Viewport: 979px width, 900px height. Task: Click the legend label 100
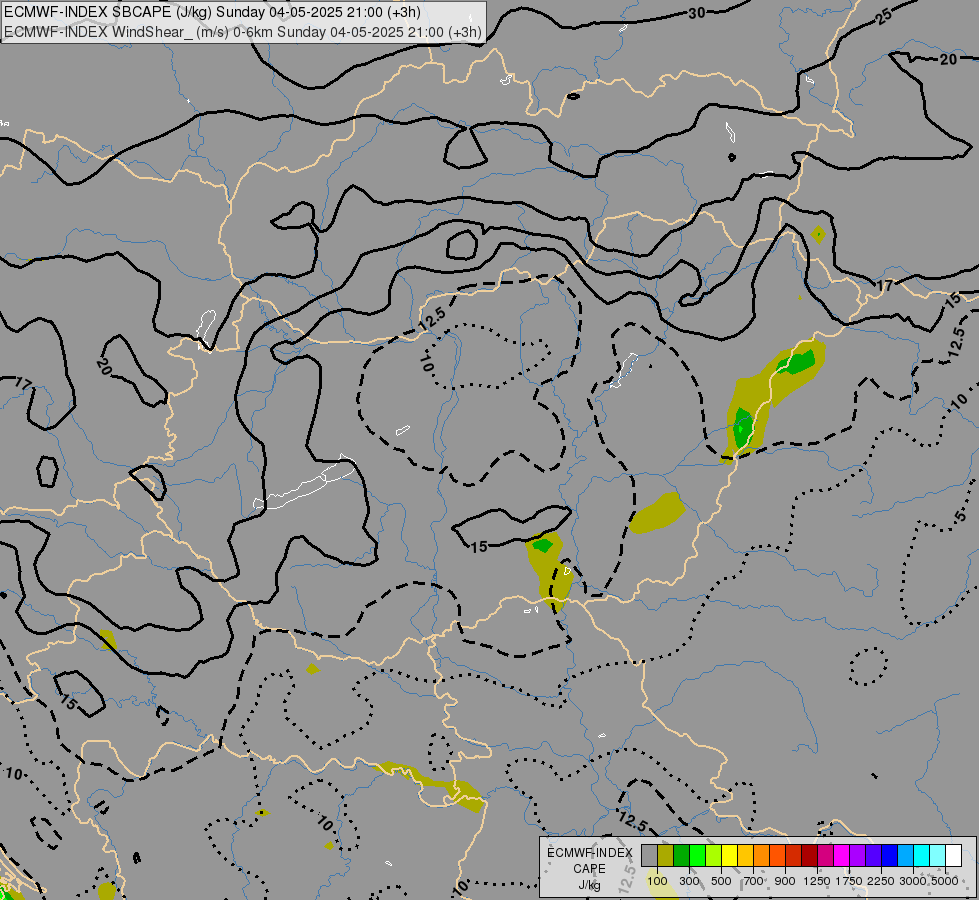pos(657,881)
